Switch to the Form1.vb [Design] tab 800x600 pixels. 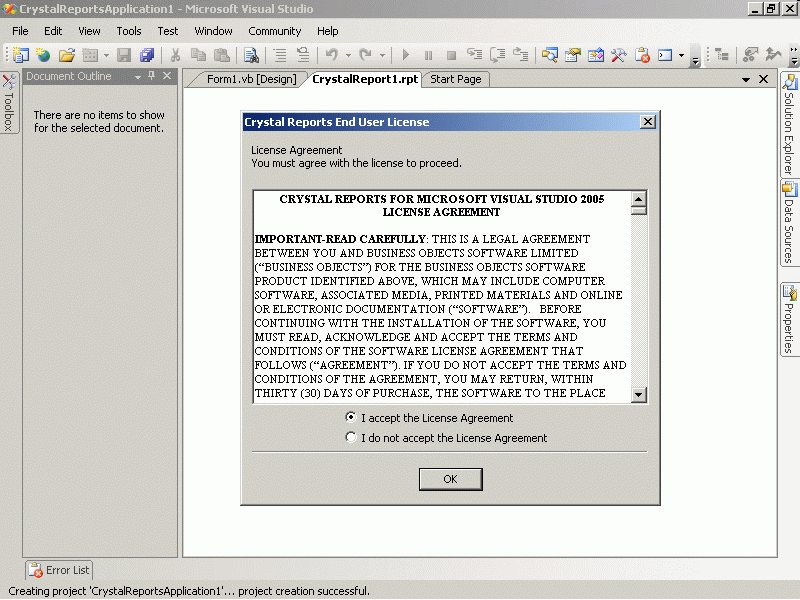pos(251,79)
